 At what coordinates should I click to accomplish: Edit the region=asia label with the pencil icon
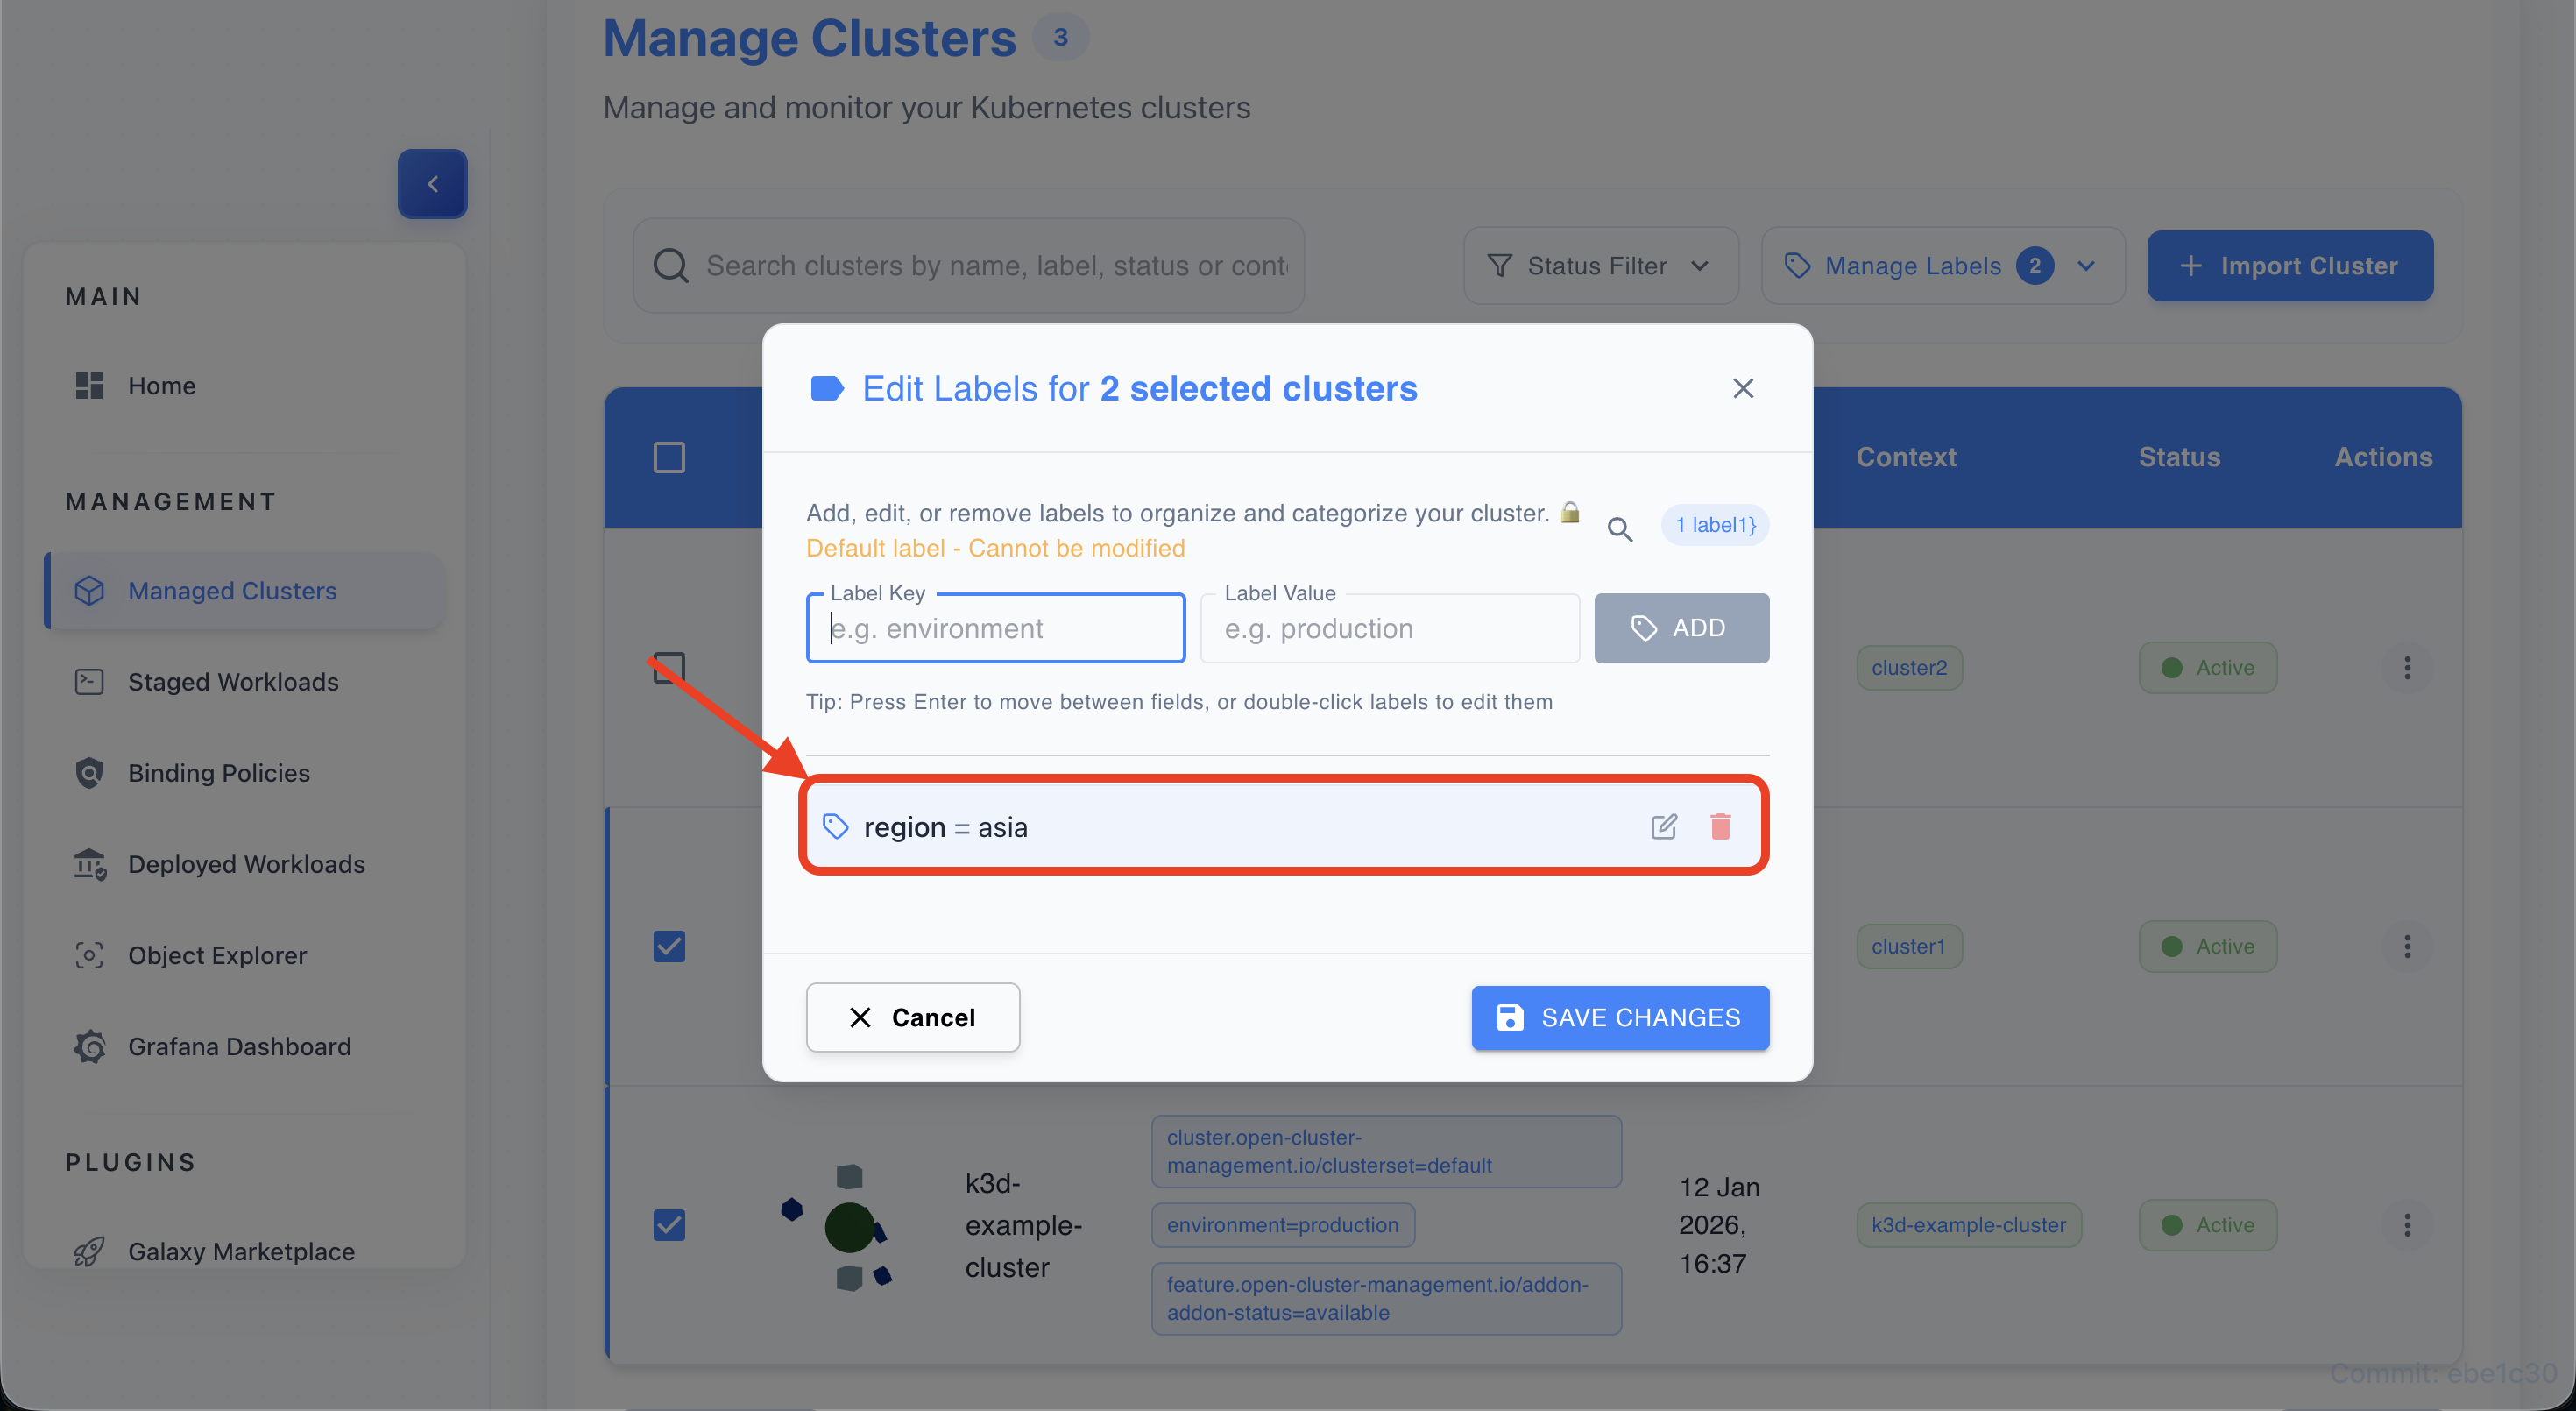point(1663,826)
